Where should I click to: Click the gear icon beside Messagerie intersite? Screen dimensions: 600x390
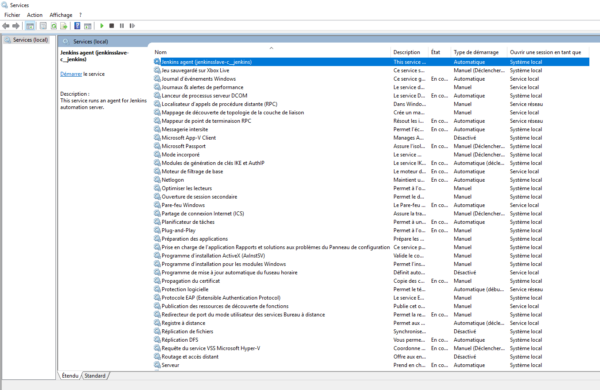(x=157, y=129)
